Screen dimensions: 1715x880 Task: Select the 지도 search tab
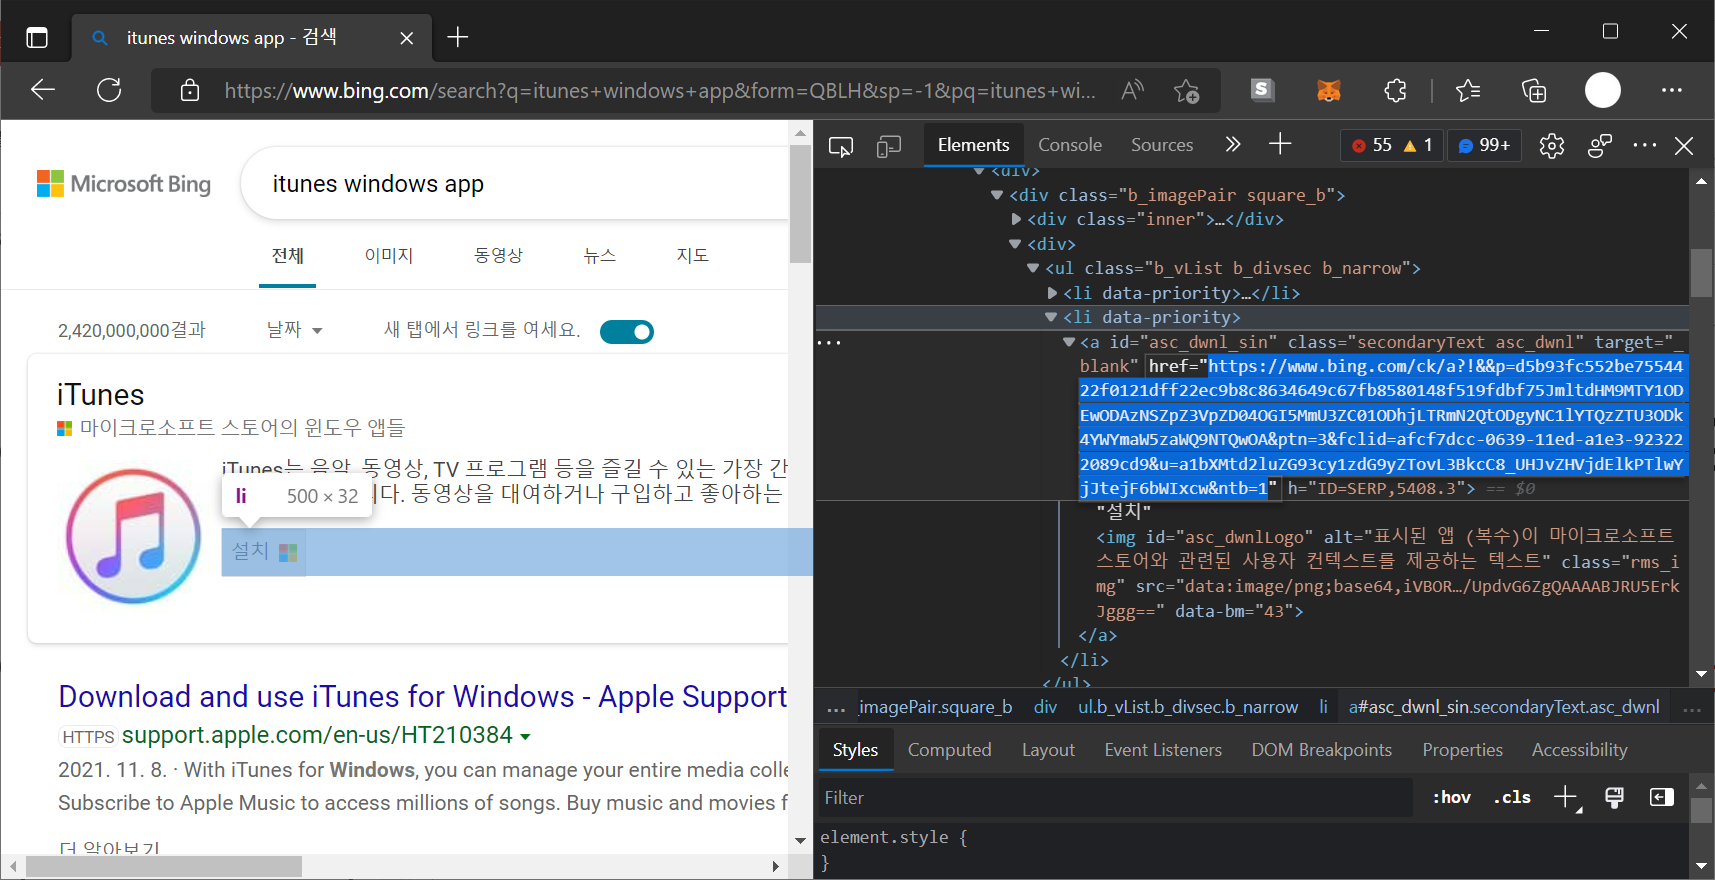pyautogui.click(x=692, y=256)
